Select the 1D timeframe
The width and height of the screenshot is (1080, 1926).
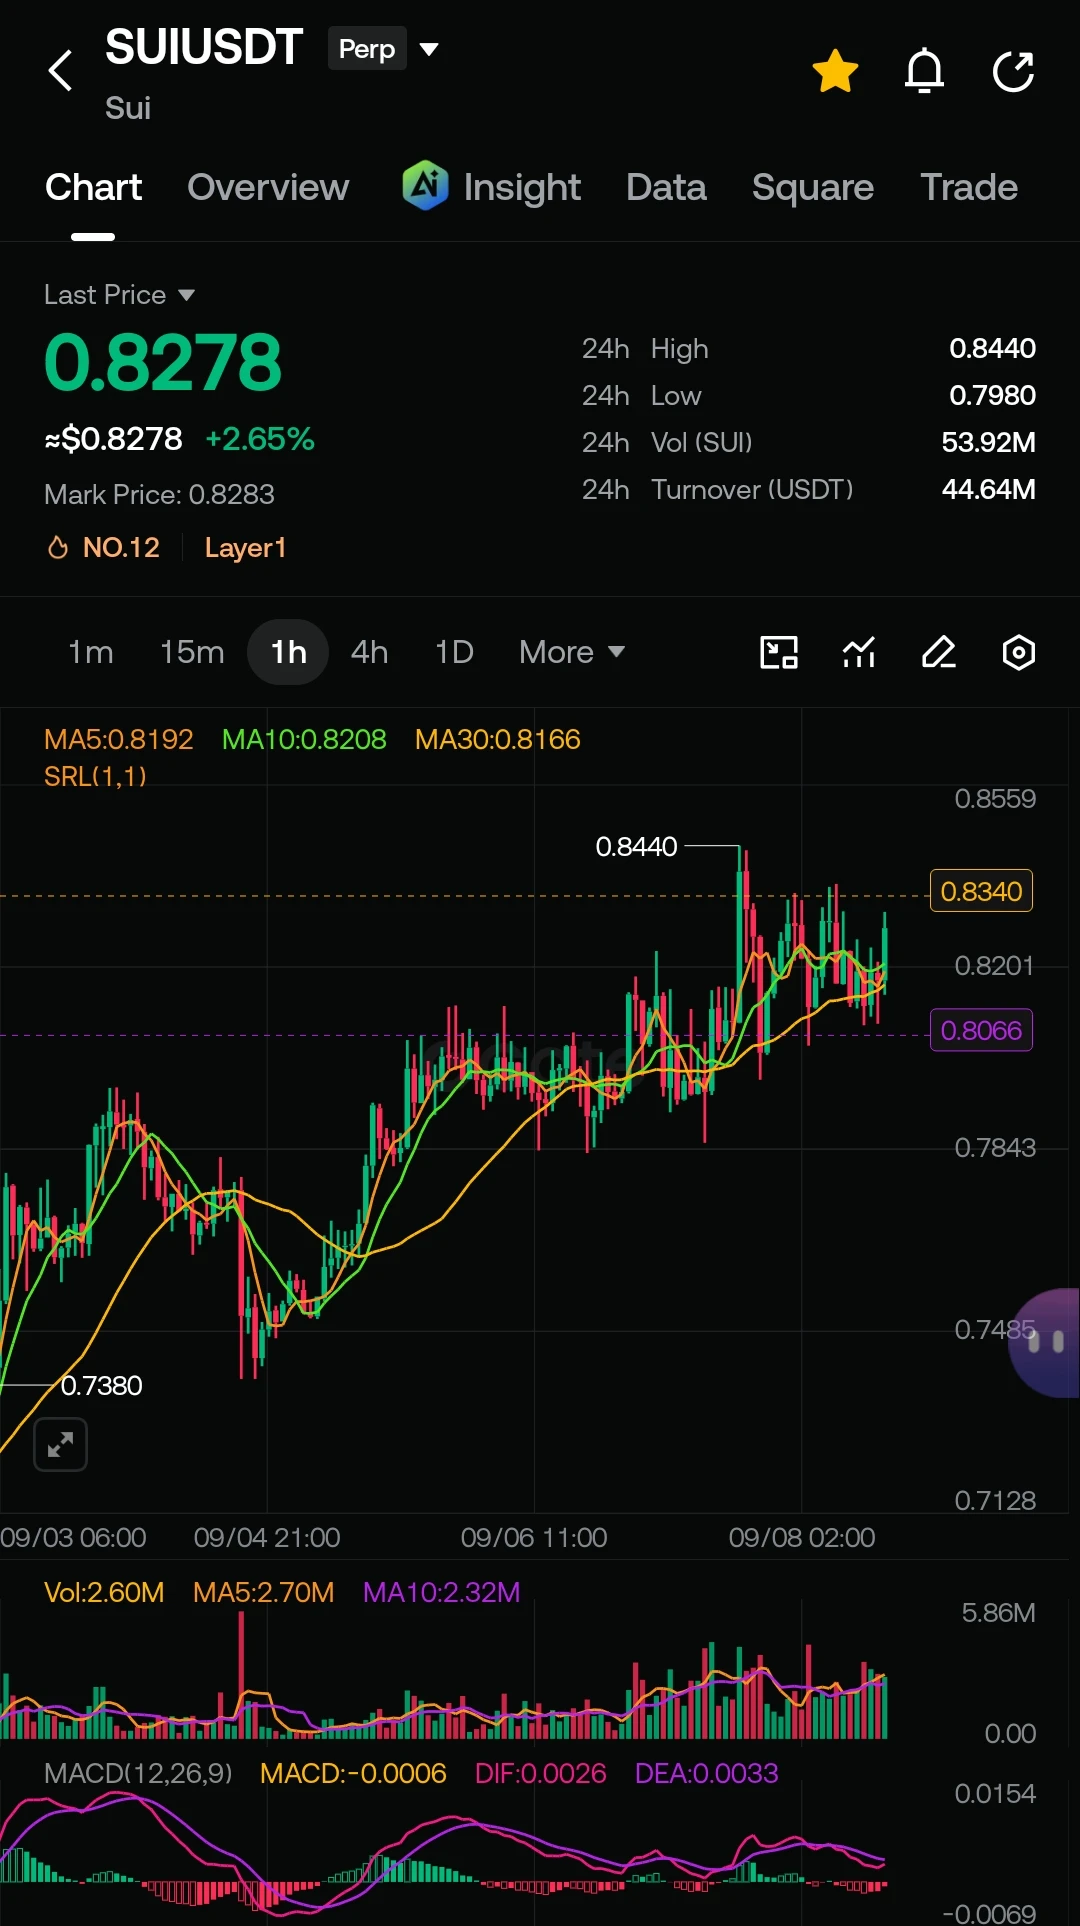point(453,652)
